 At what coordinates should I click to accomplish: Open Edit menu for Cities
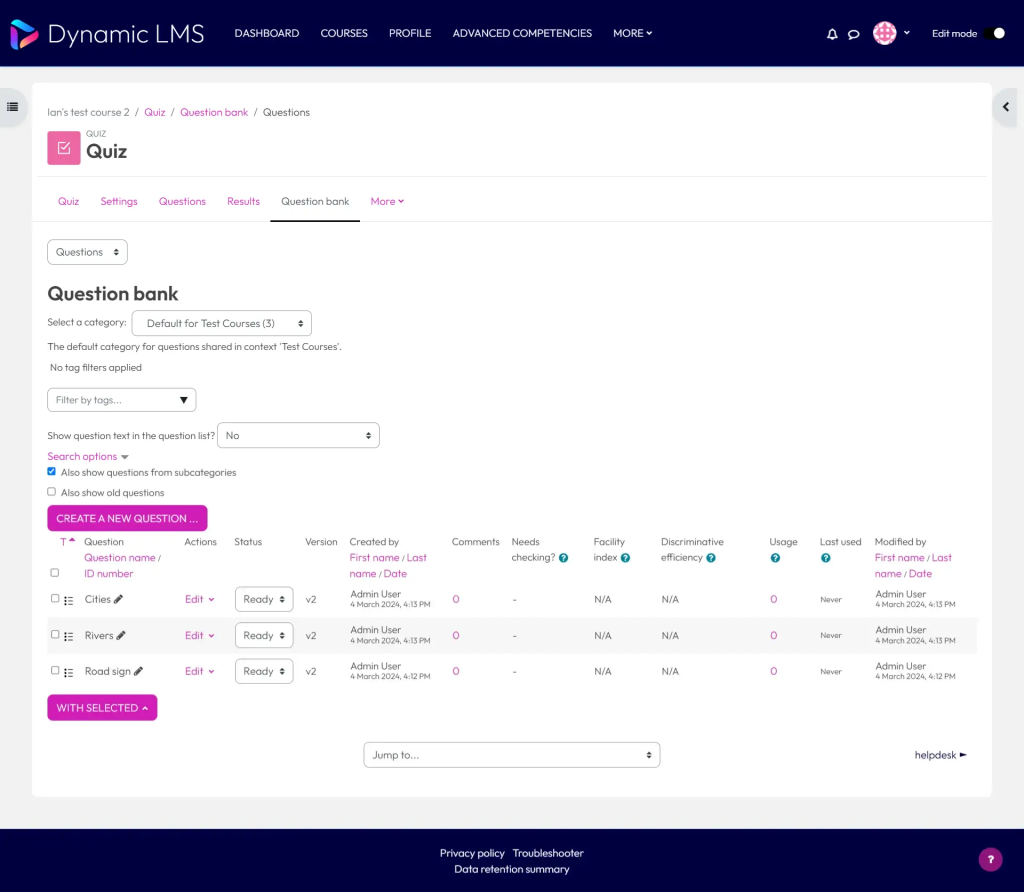tap(199, 599)
